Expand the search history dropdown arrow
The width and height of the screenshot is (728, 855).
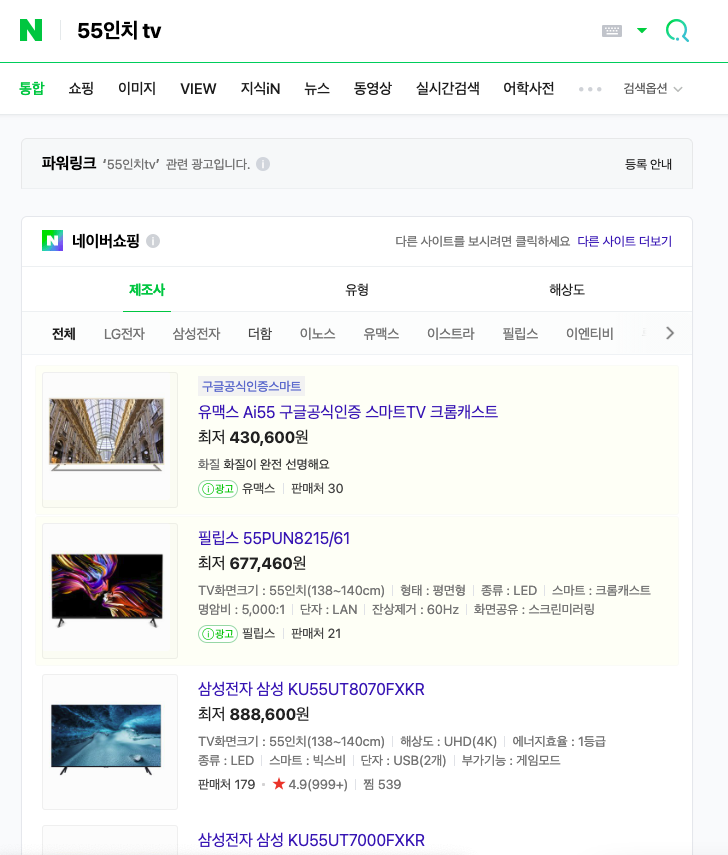642,31
